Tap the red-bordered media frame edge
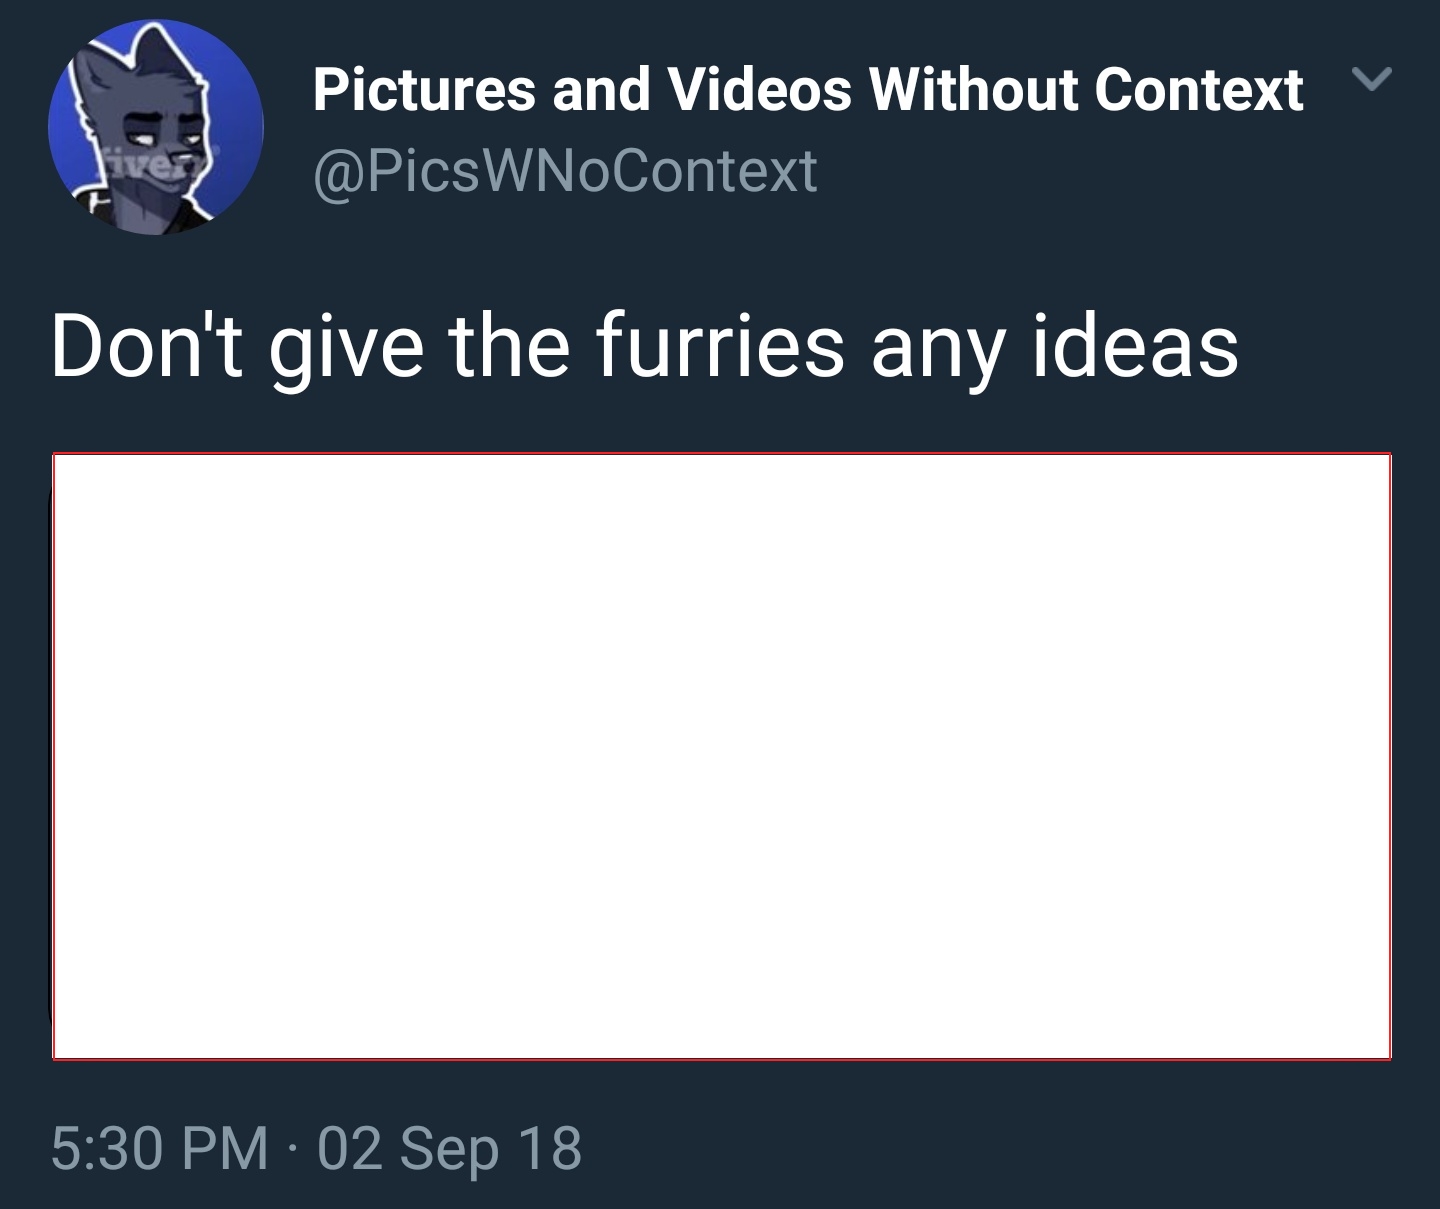Screen dimensions: 1440x1209 (721, 454)
